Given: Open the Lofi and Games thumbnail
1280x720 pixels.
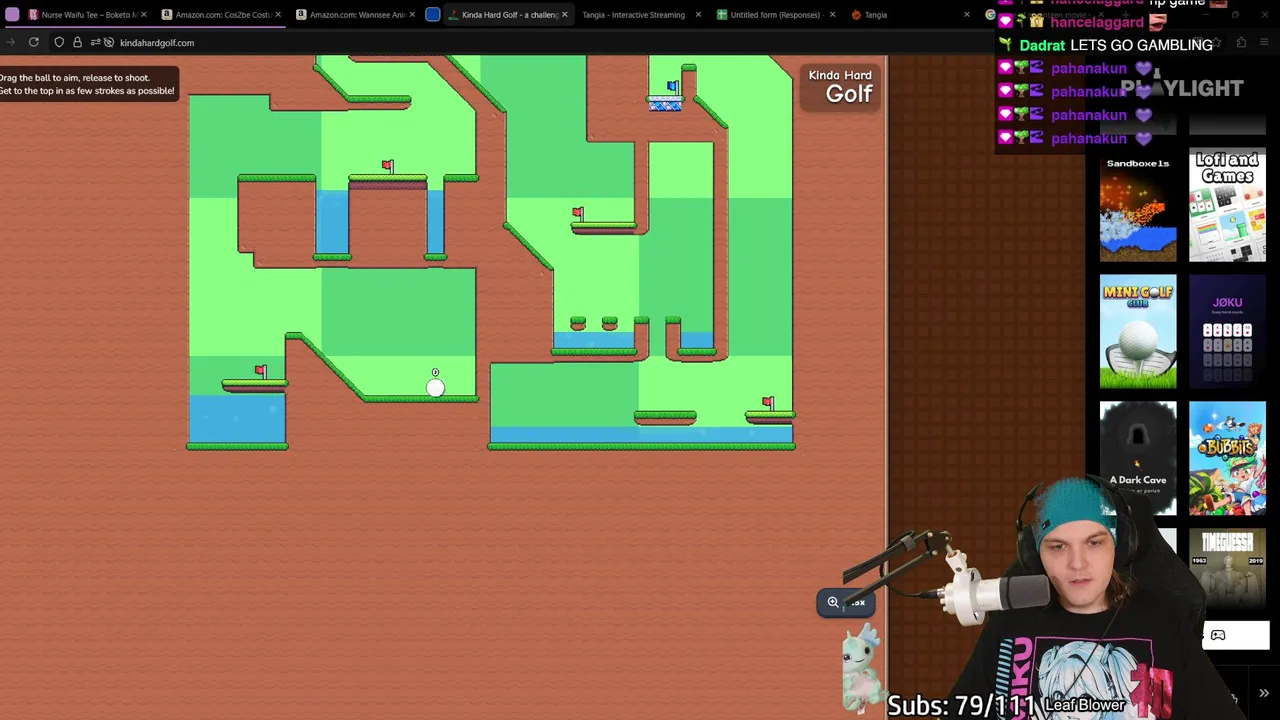Looking at the screenshot, I should (x=1227, y=206).
